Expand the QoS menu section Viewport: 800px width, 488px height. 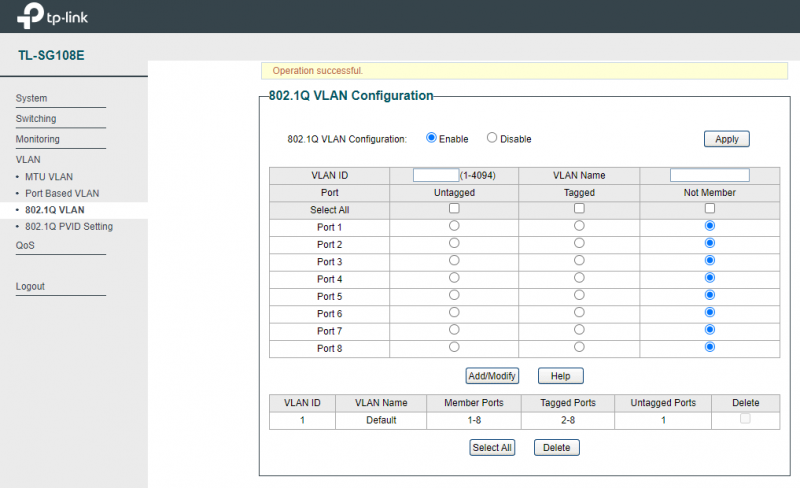click(25, 245)
